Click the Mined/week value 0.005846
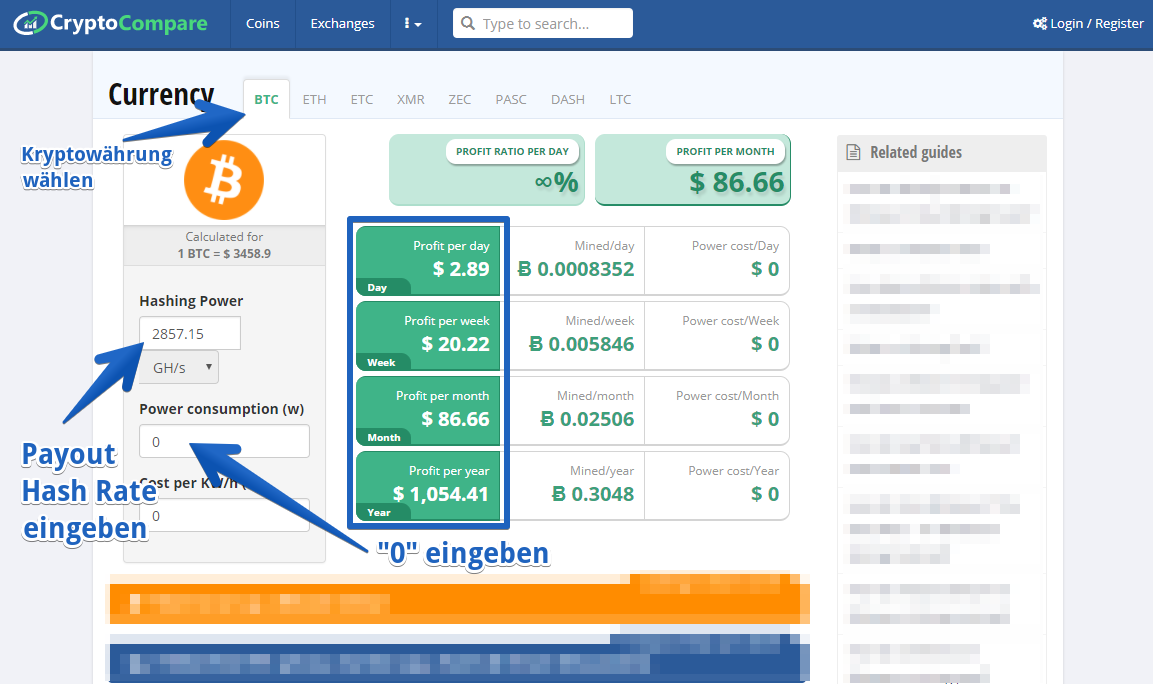The width and height of the screenshot is (1153, 684). [x=582, y=344]
